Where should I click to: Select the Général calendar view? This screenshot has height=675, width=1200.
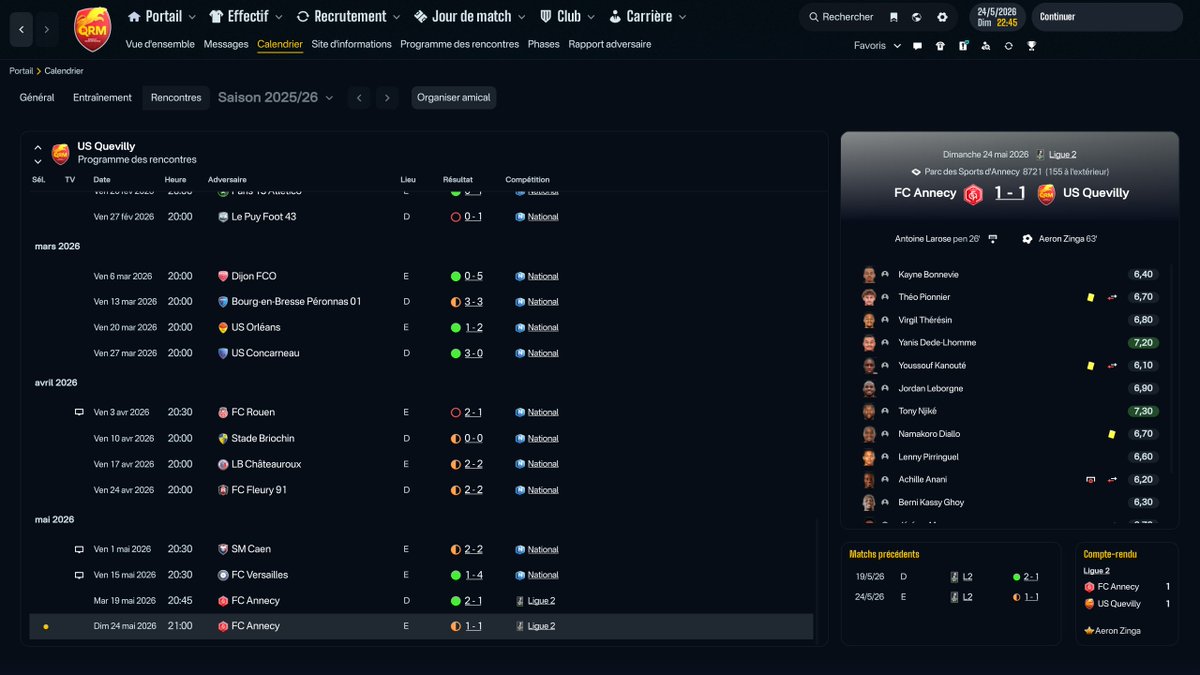pos(37,97)
